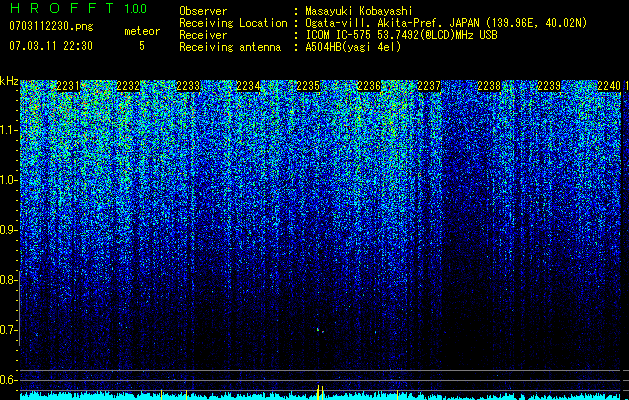This screenshot has width=629, height=400.
Task: Select receiver ICOM IC-575 53.7492 MHz text
Action: (x=401, y=35)
